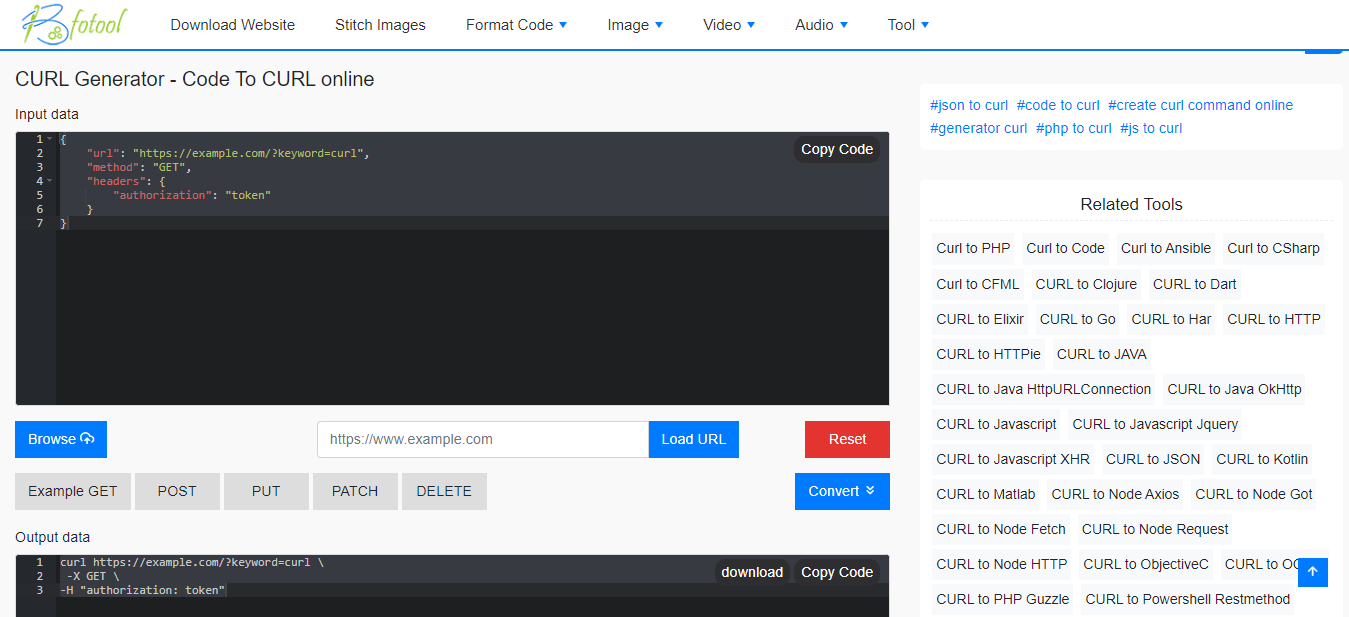This screenshot has width=1349, height=617.
Task: Click the blue scroll-to-top arrow
Action: pyautogui.click(x=1312, y=571)
